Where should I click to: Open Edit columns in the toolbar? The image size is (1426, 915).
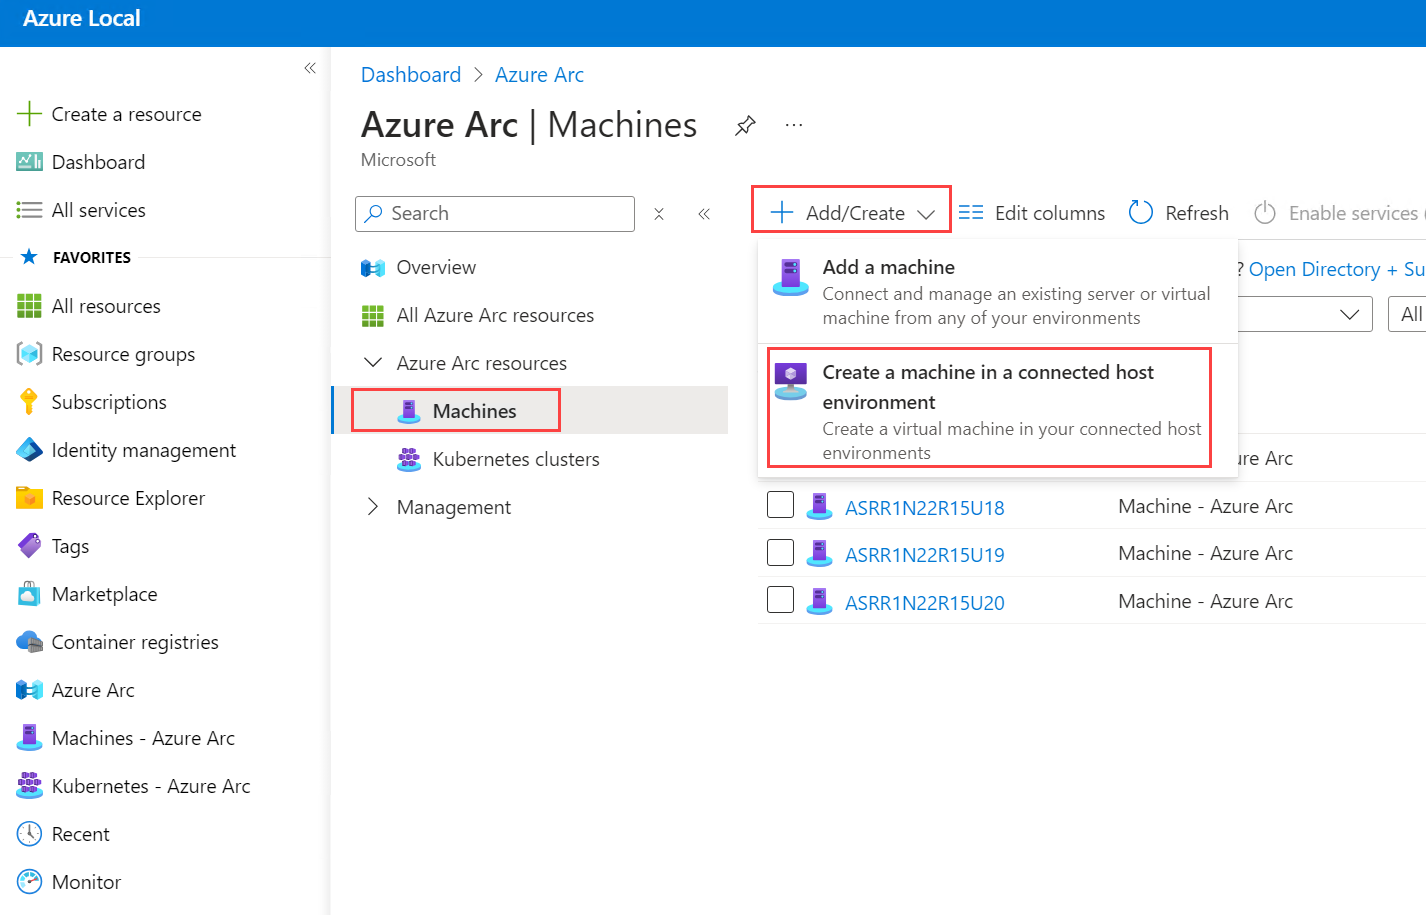(1031, 213)
